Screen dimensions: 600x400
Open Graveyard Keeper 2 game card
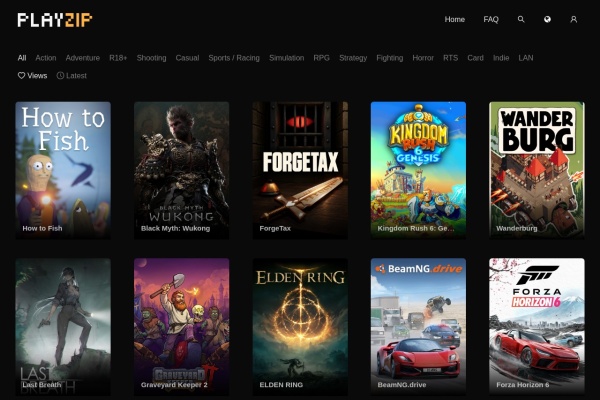[x=182, y=327]
